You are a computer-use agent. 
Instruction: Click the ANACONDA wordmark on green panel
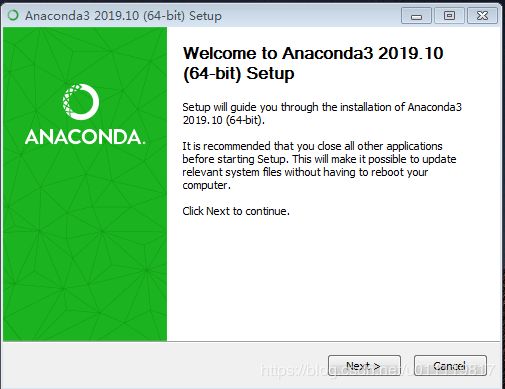[x=85, y=137]
